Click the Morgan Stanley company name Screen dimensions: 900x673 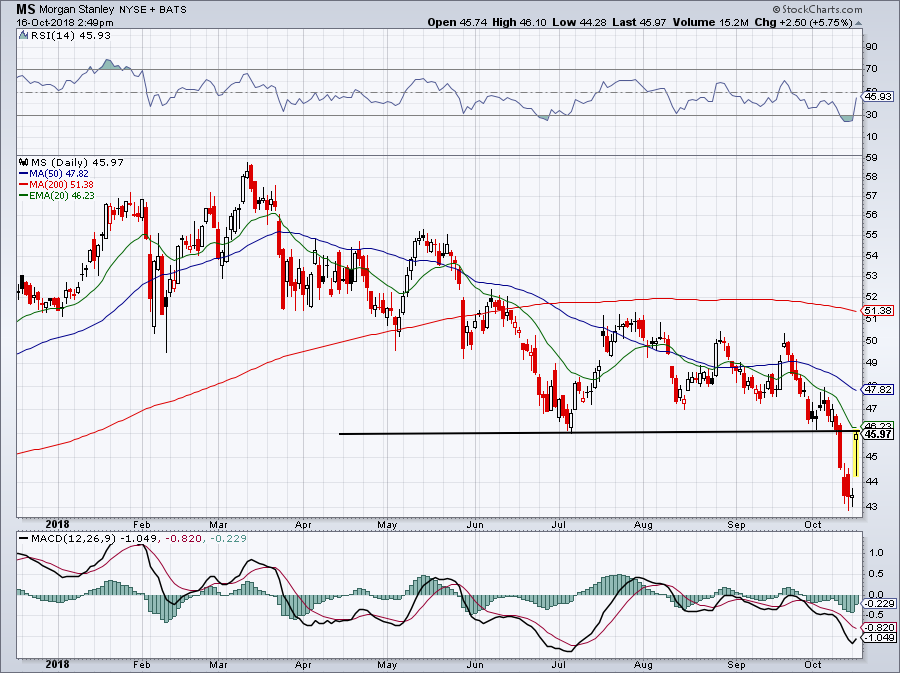coord(77,10)
